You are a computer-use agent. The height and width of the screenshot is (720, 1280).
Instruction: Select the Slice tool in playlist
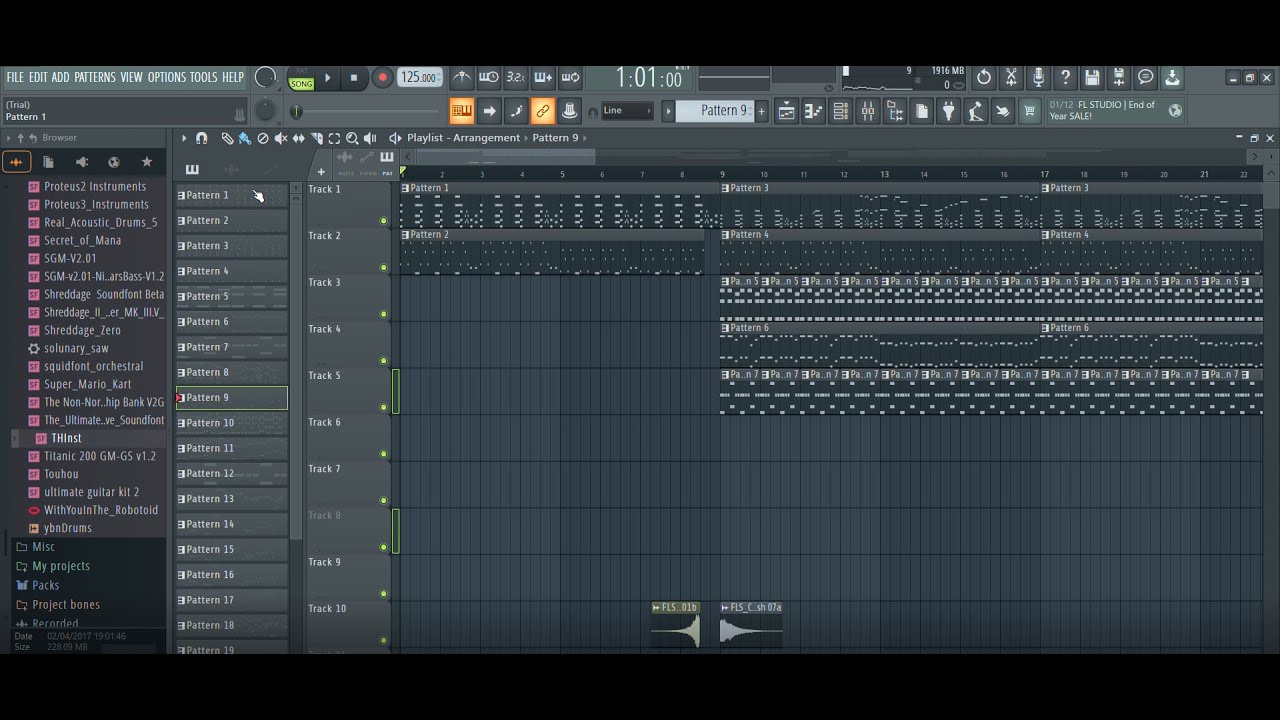317,138
